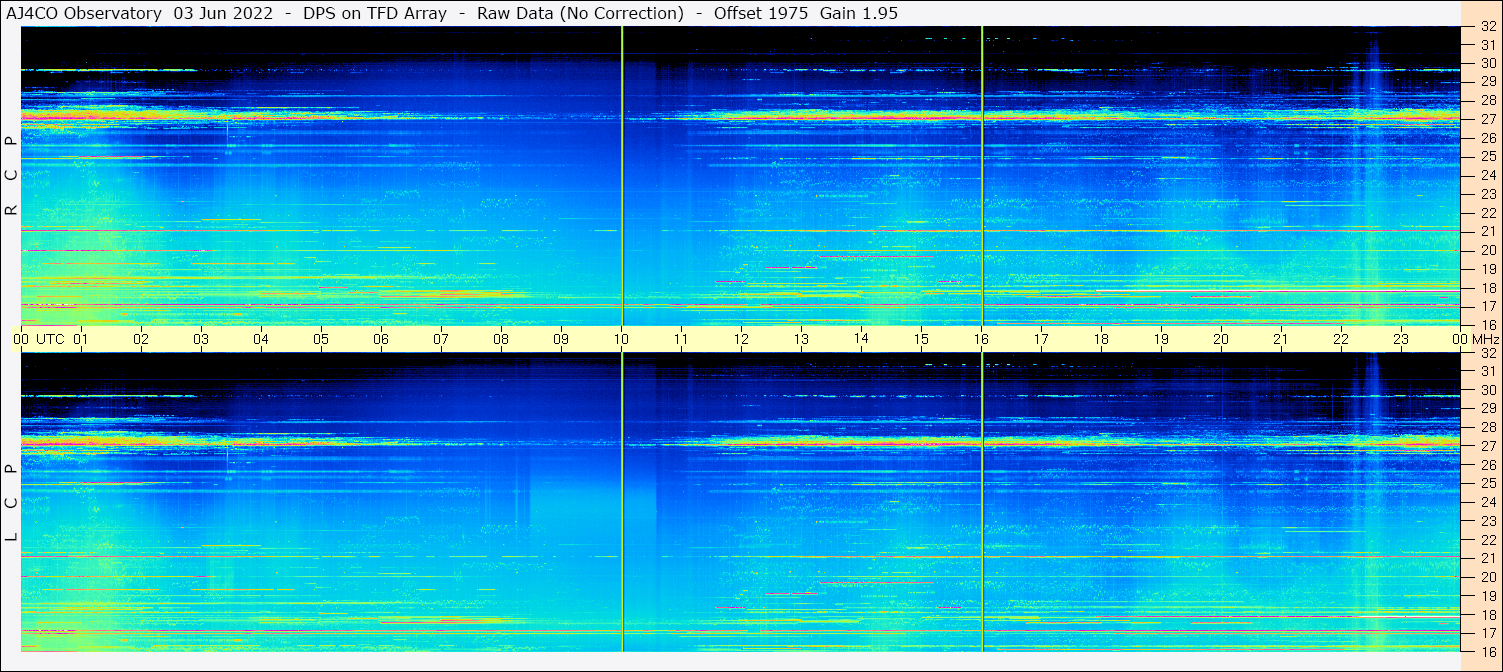
Task: Click the 30 MHz tick of the RCP panel
Action: coord(1488,63)
